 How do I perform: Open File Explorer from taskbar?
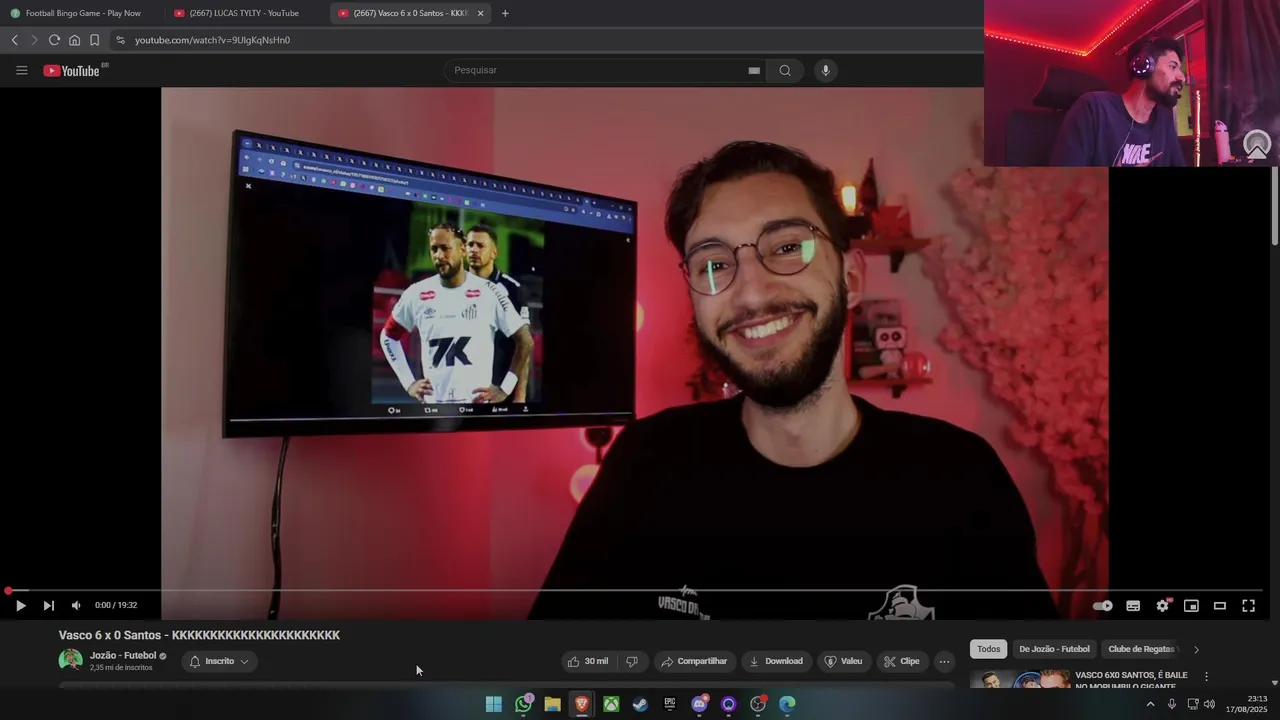pyautogui.click(x=552, y=704)
